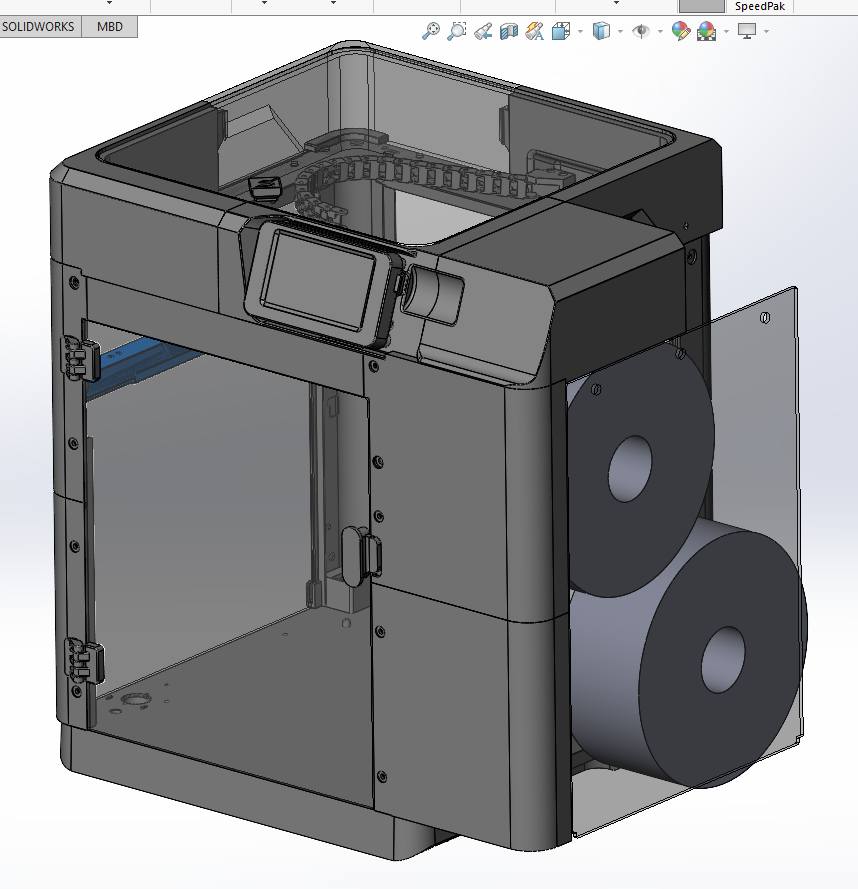Viewport: 858px width, 889px height.
Task: Open Dynamic Annotation Views icon
Action: (x=535, y=31)
